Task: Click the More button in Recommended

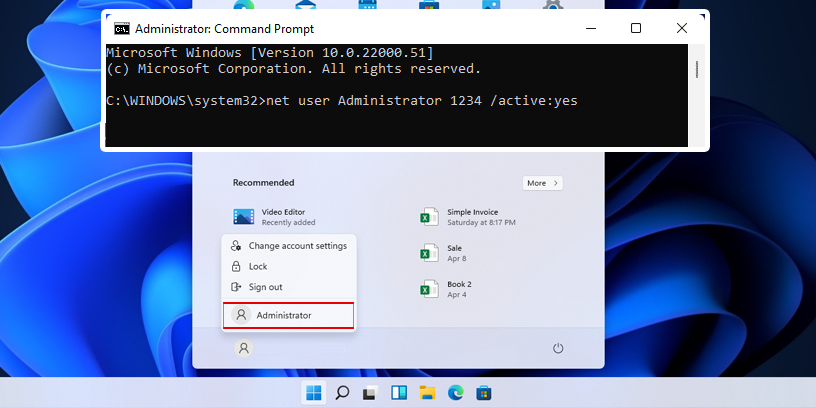Action: click(542, 183)
